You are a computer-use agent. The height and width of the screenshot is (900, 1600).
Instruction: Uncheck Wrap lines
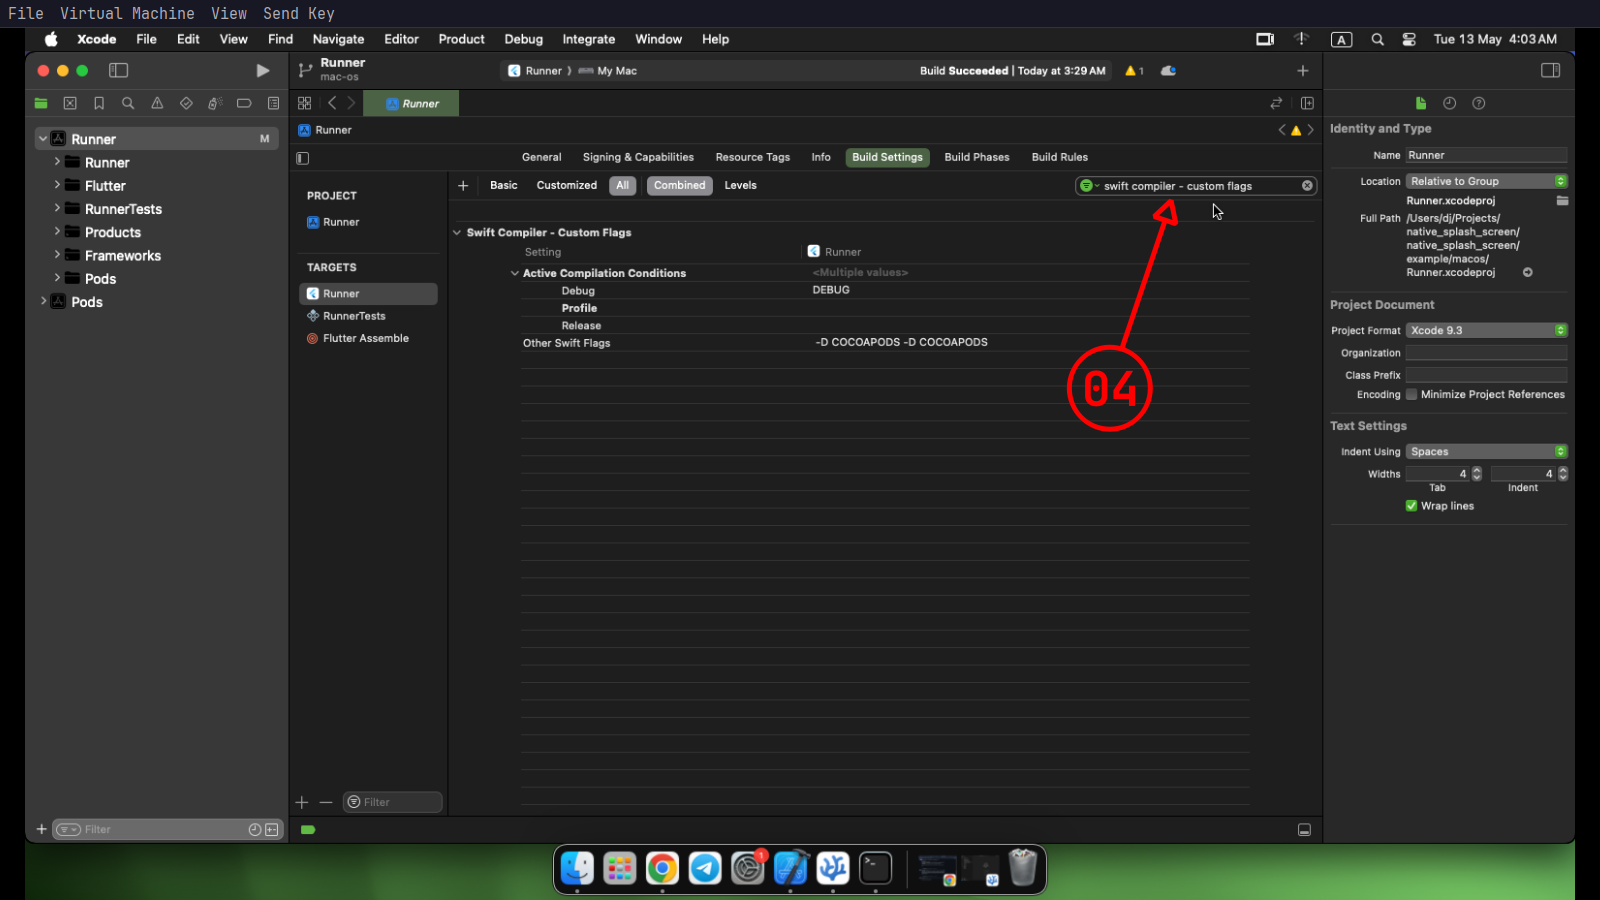click(x=1411, y=506)
